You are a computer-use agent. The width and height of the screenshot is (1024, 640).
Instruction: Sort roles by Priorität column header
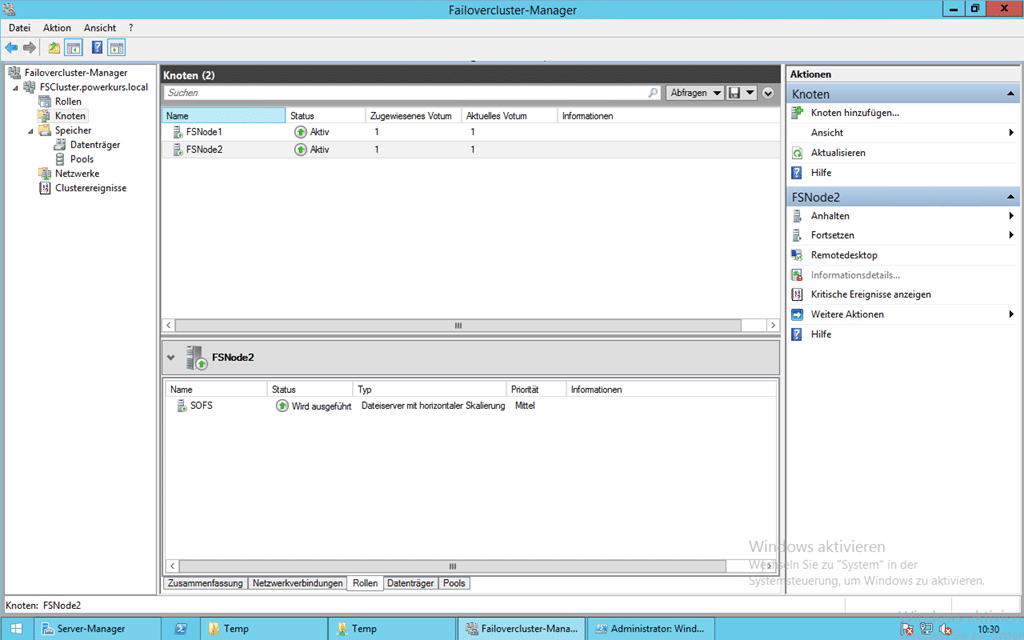(x=536, y=389)
